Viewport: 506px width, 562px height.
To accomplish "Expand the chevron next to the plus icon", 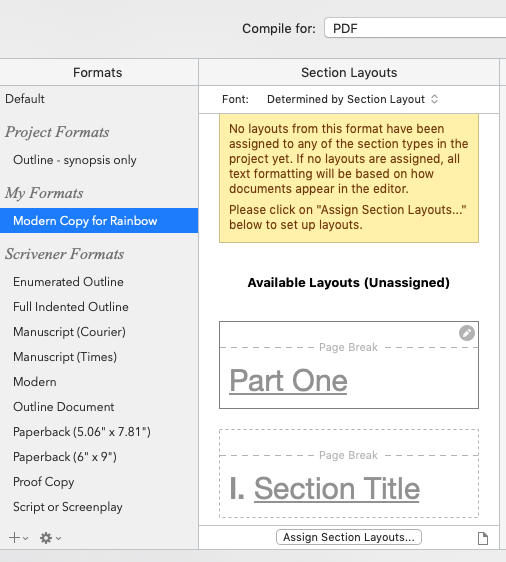I will [x=25, y=538].
